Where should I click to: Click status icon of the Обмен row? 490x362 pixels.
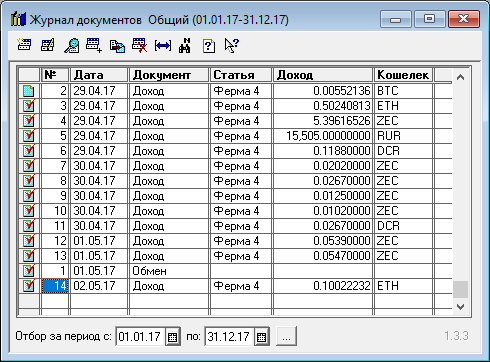tap(29, 271)
